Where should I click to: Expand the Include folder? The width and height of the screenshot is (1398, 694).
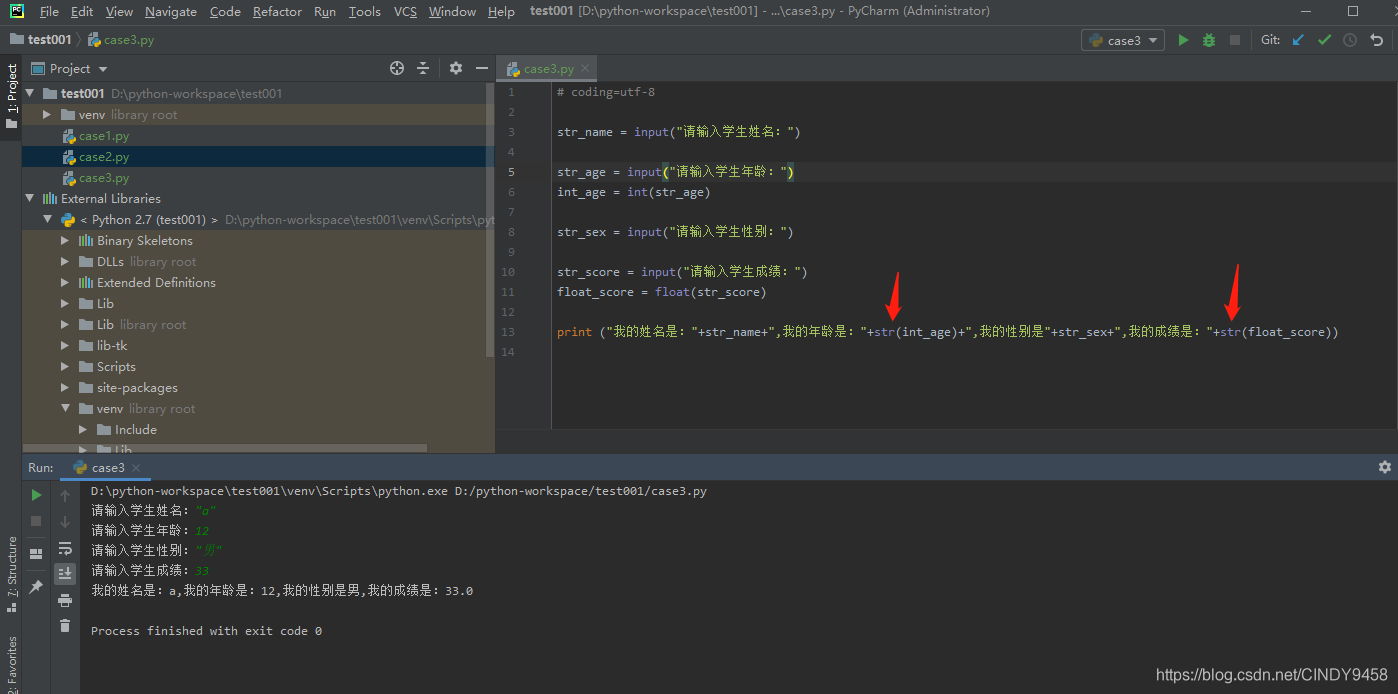[83, 429]
